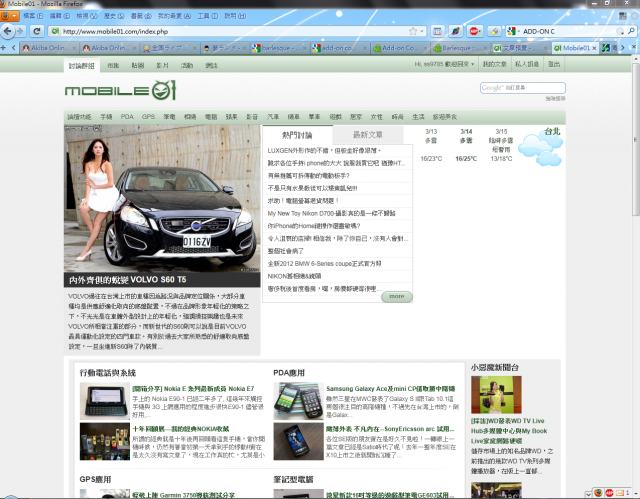The image size is (640, 499).
Task: Click the URL address bar
Action: click(235, 31)
